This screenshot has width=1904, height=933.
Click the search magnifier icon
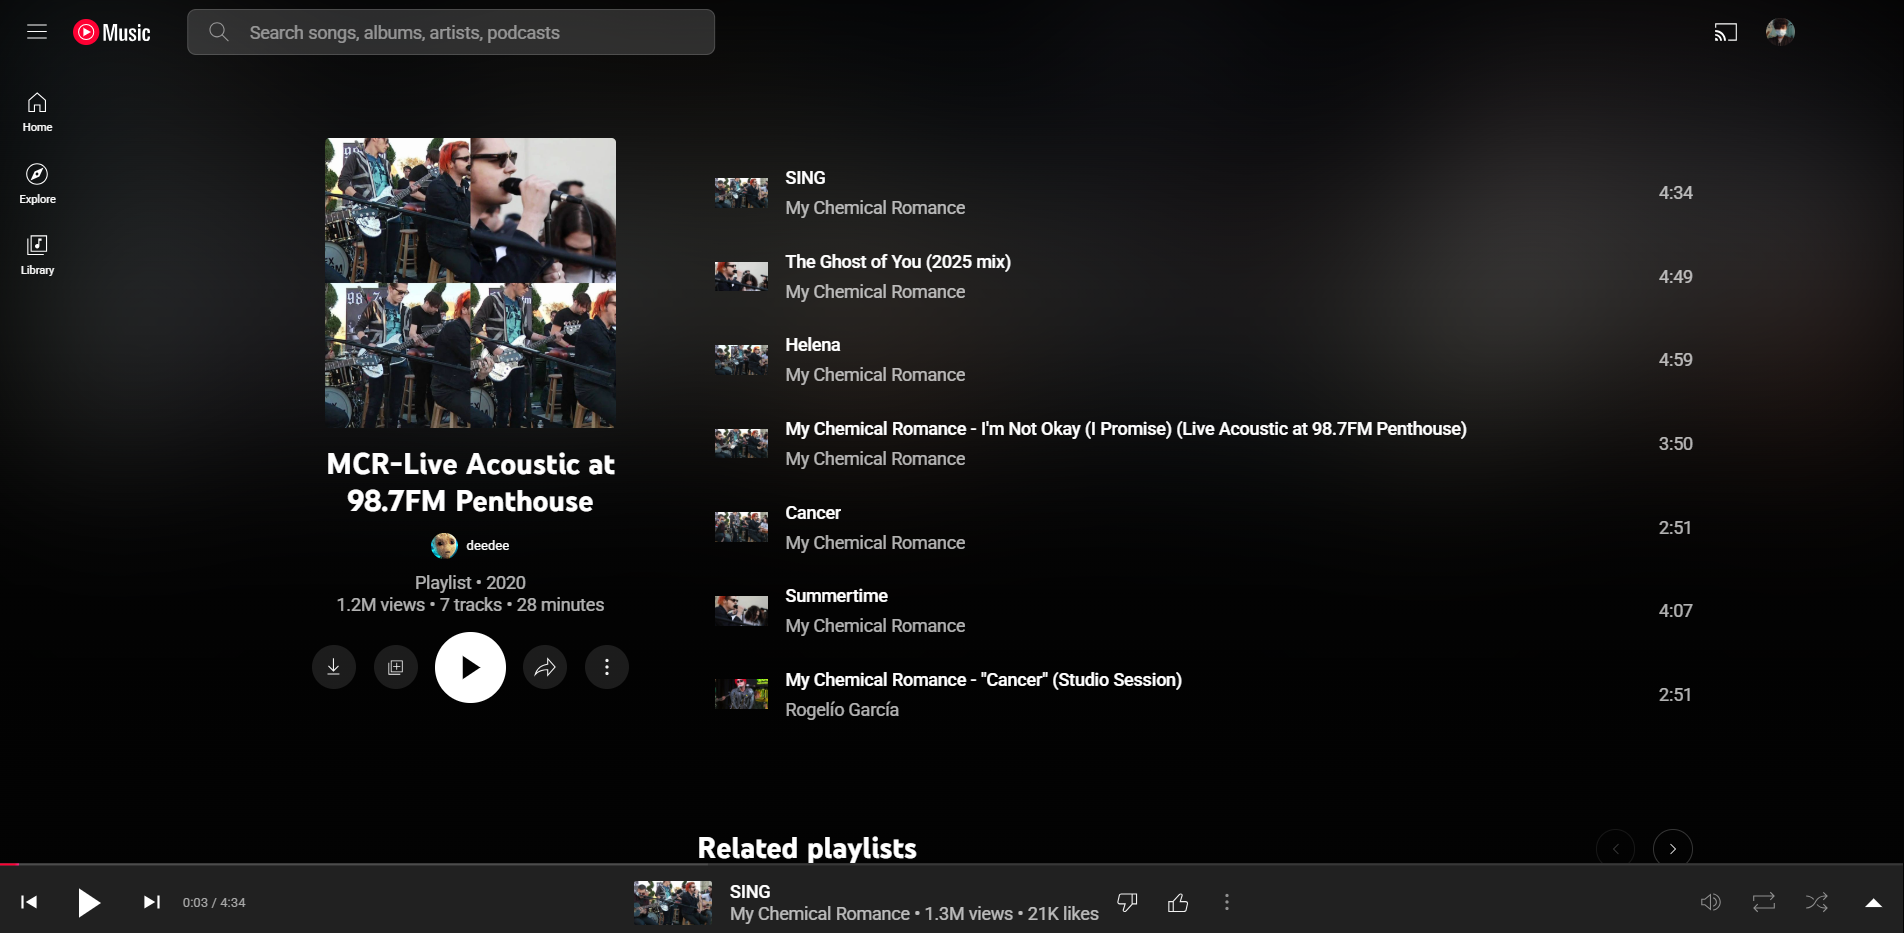coord(218,32)
